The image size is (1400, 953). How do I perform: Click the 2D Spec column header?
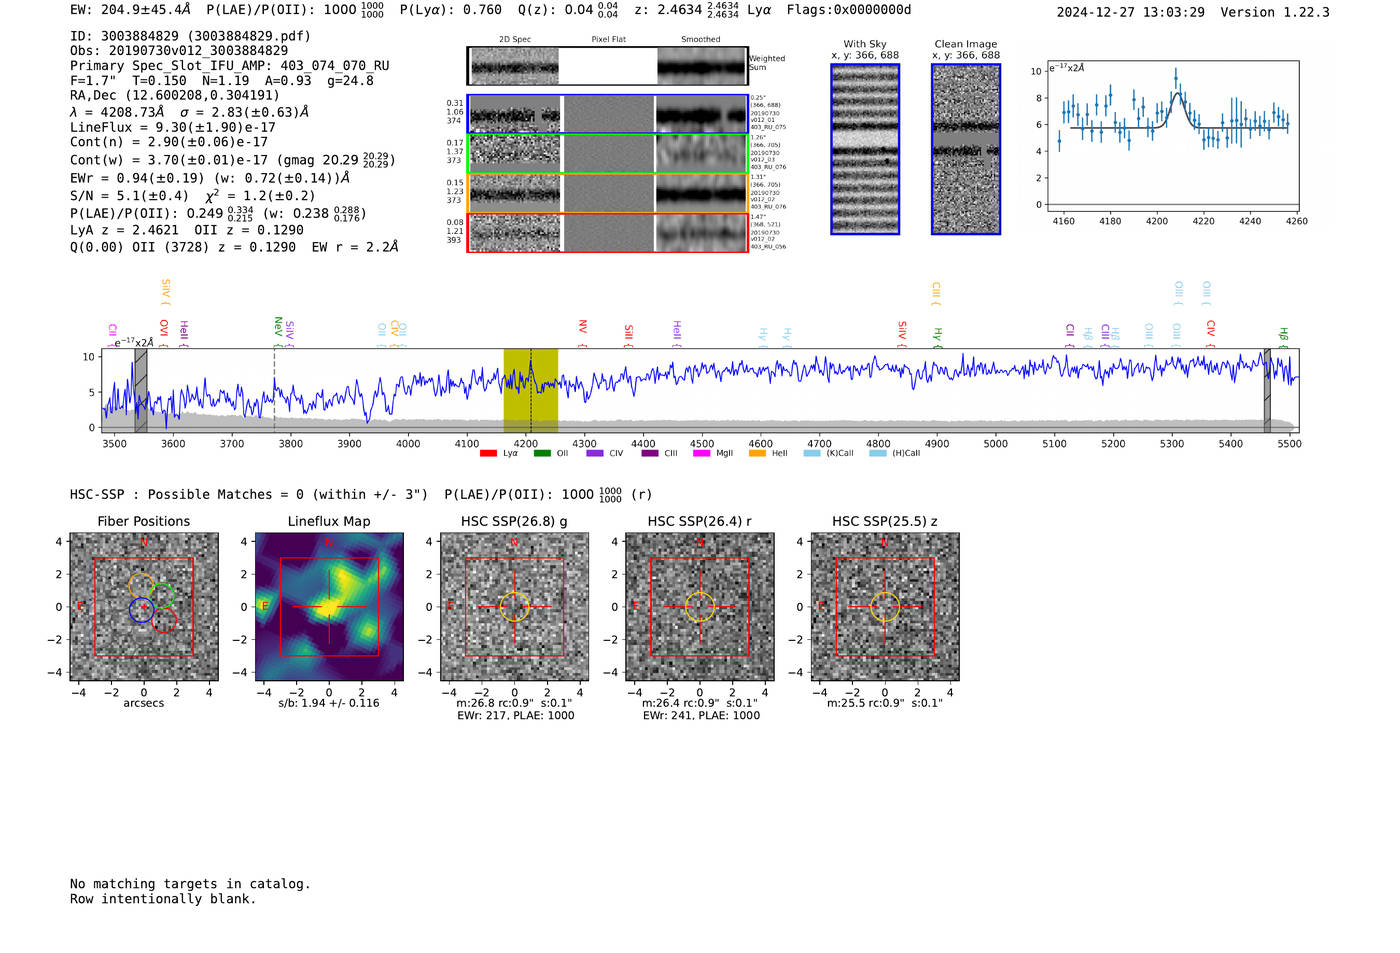(515, 40)
